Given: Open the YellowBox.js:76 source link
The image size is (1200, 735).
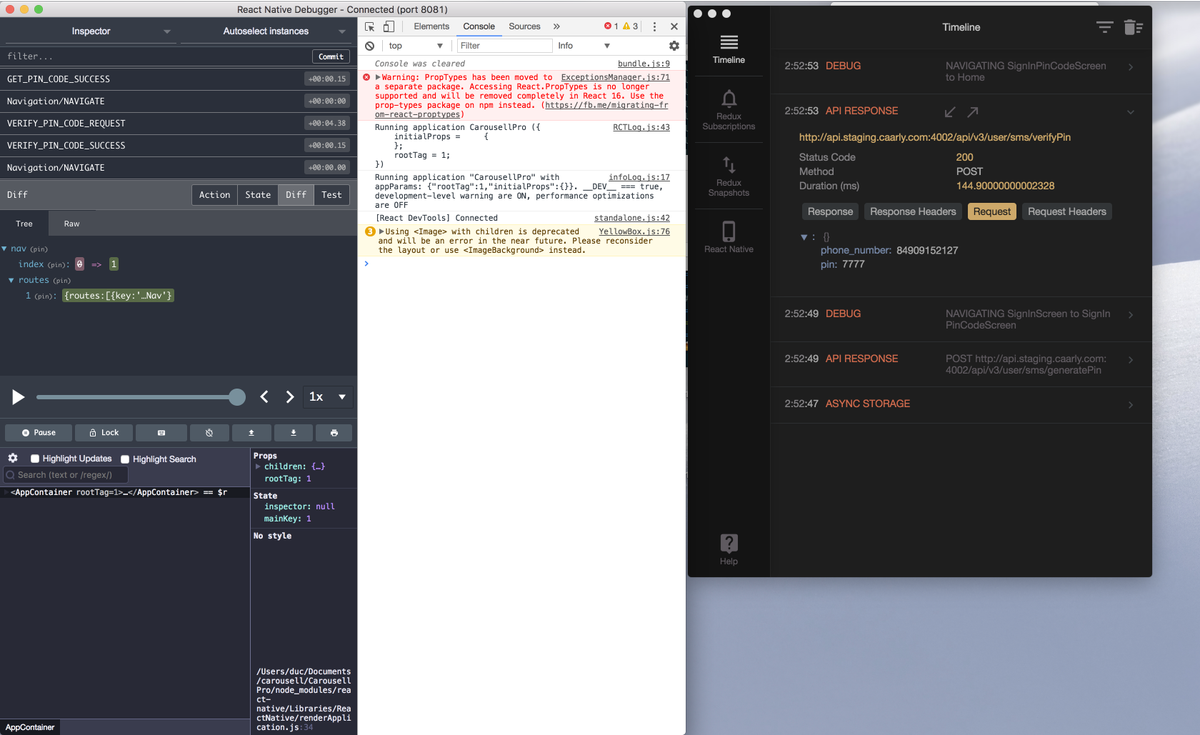Looking at the screenshot, I should click(634, 231).
